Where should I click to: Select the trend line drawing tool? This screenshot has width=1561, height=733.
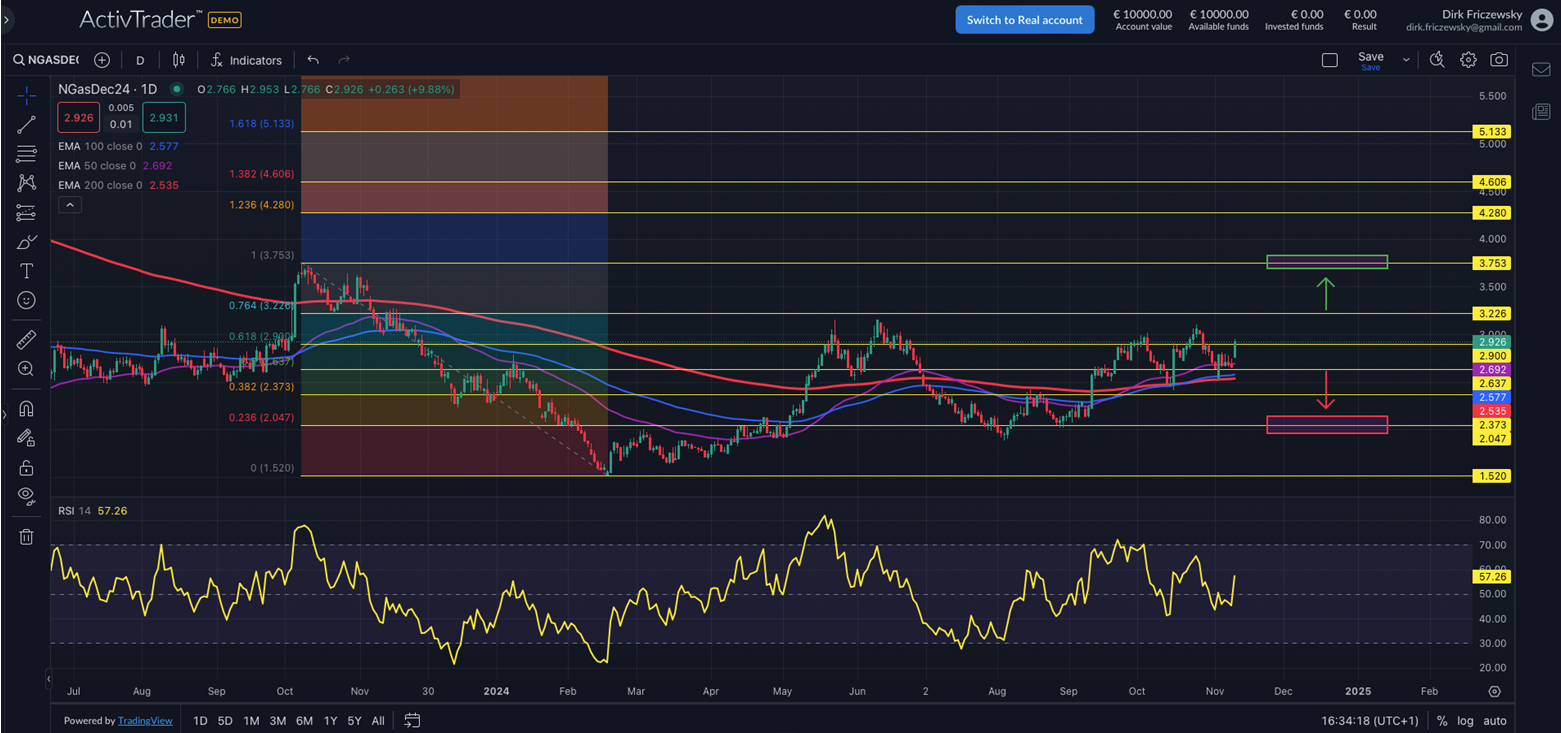point(26,125)
